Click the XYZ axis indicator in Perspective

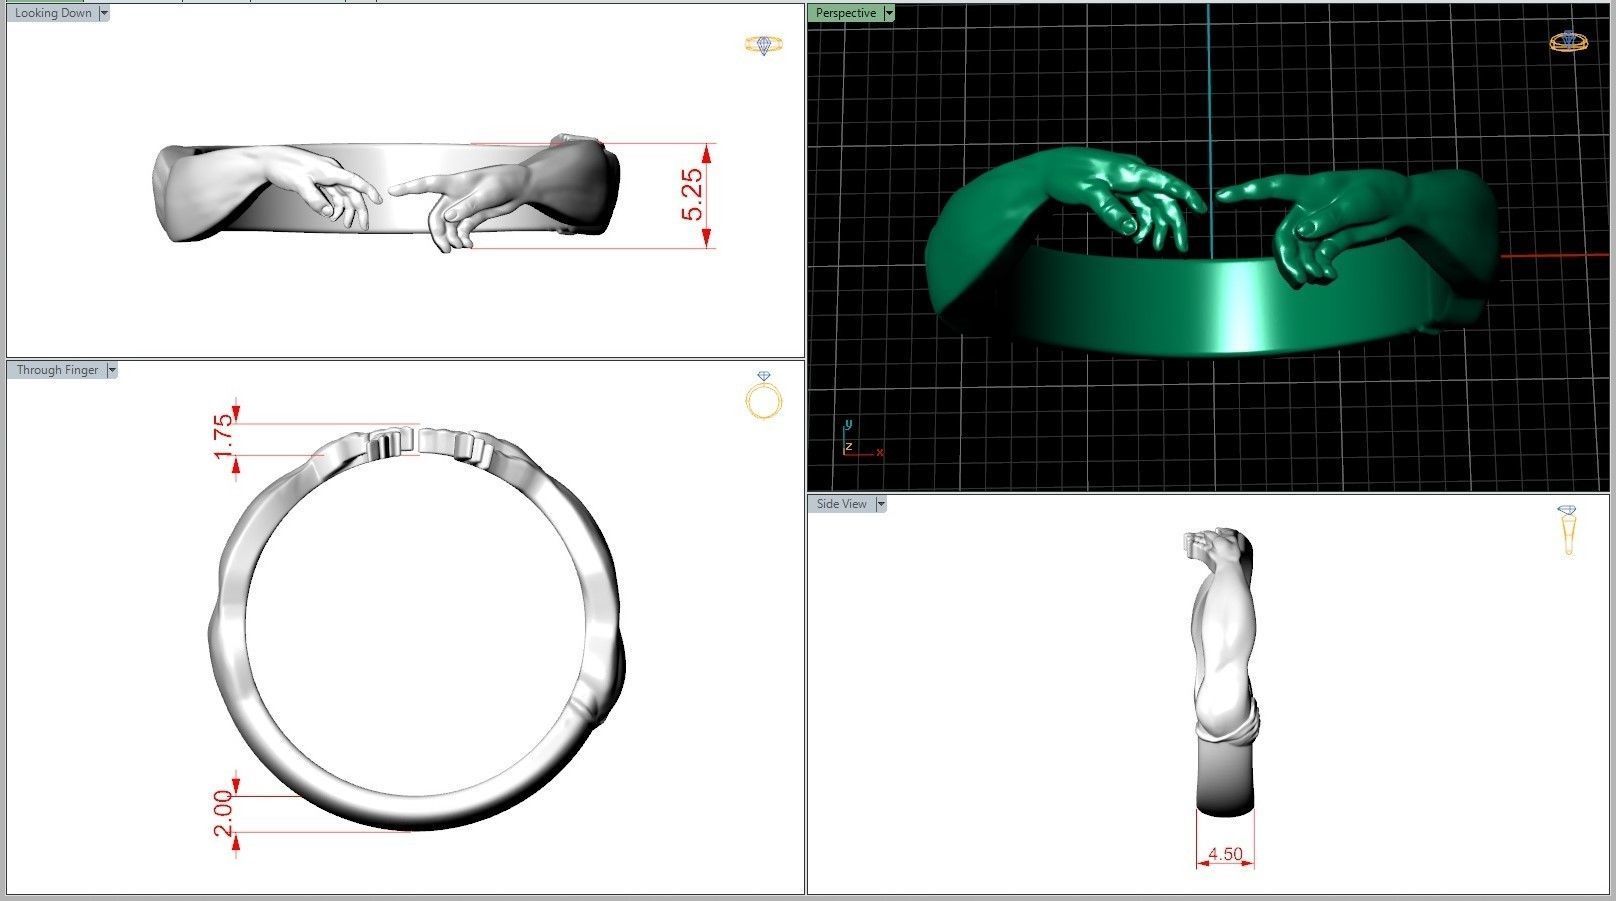pyautogui.click(x=860, y=440)
